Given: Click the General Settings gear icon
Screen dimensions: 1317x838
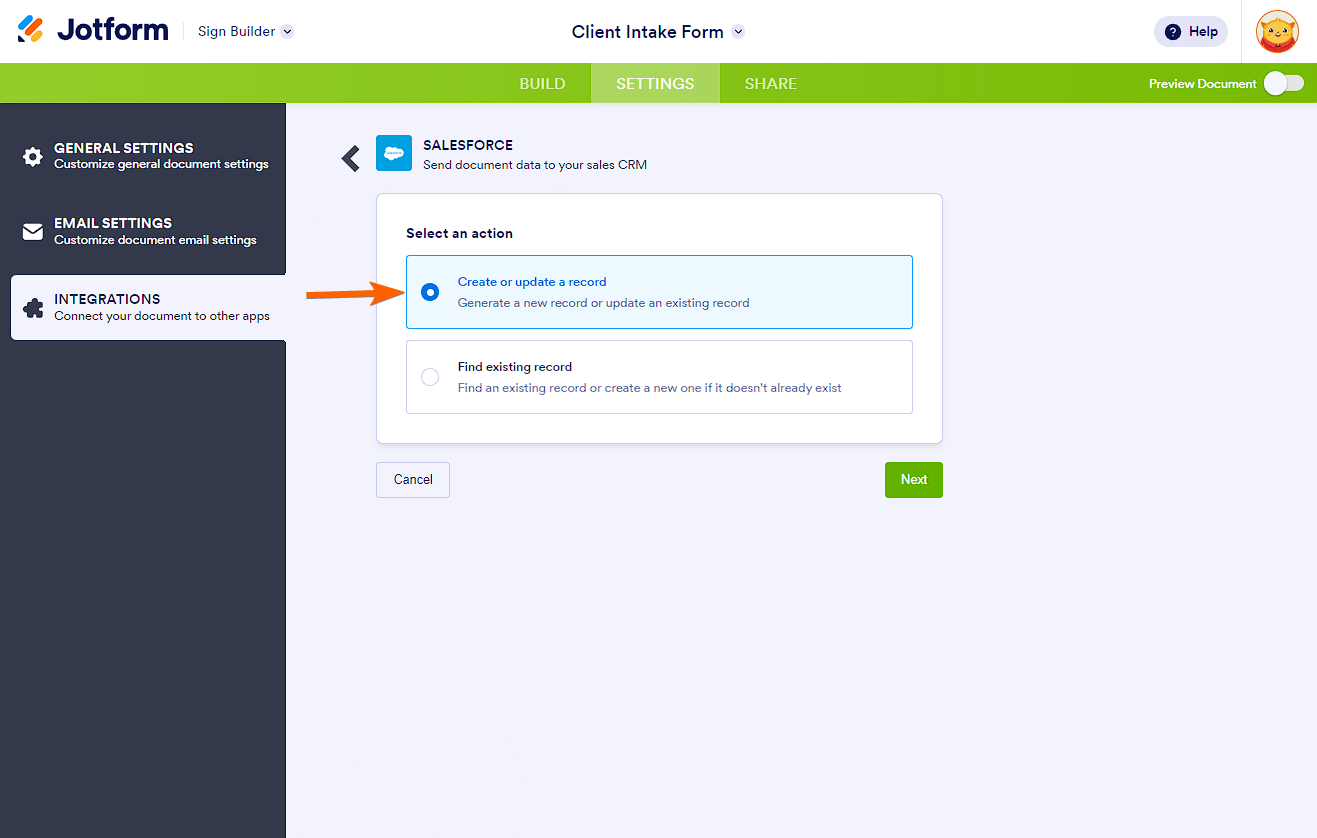Looking at the screenshot, I should coord(33,156).
